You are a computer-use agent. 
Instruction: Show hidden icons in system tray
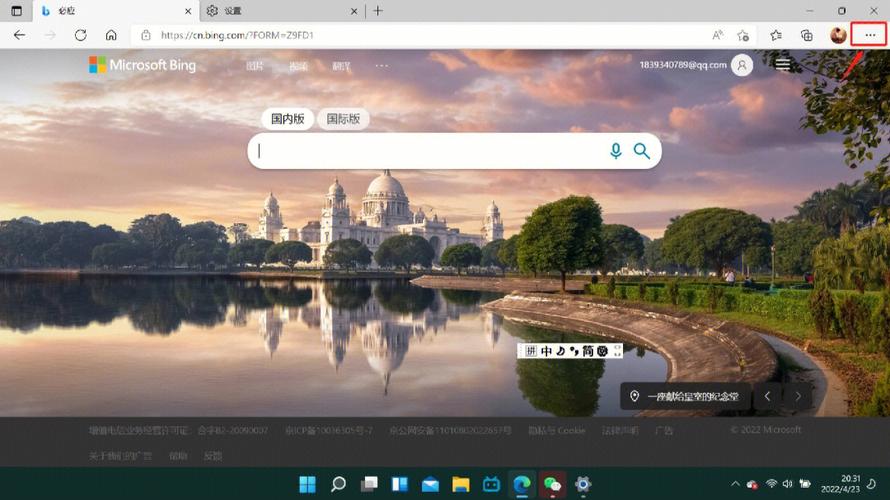[735, 485]
